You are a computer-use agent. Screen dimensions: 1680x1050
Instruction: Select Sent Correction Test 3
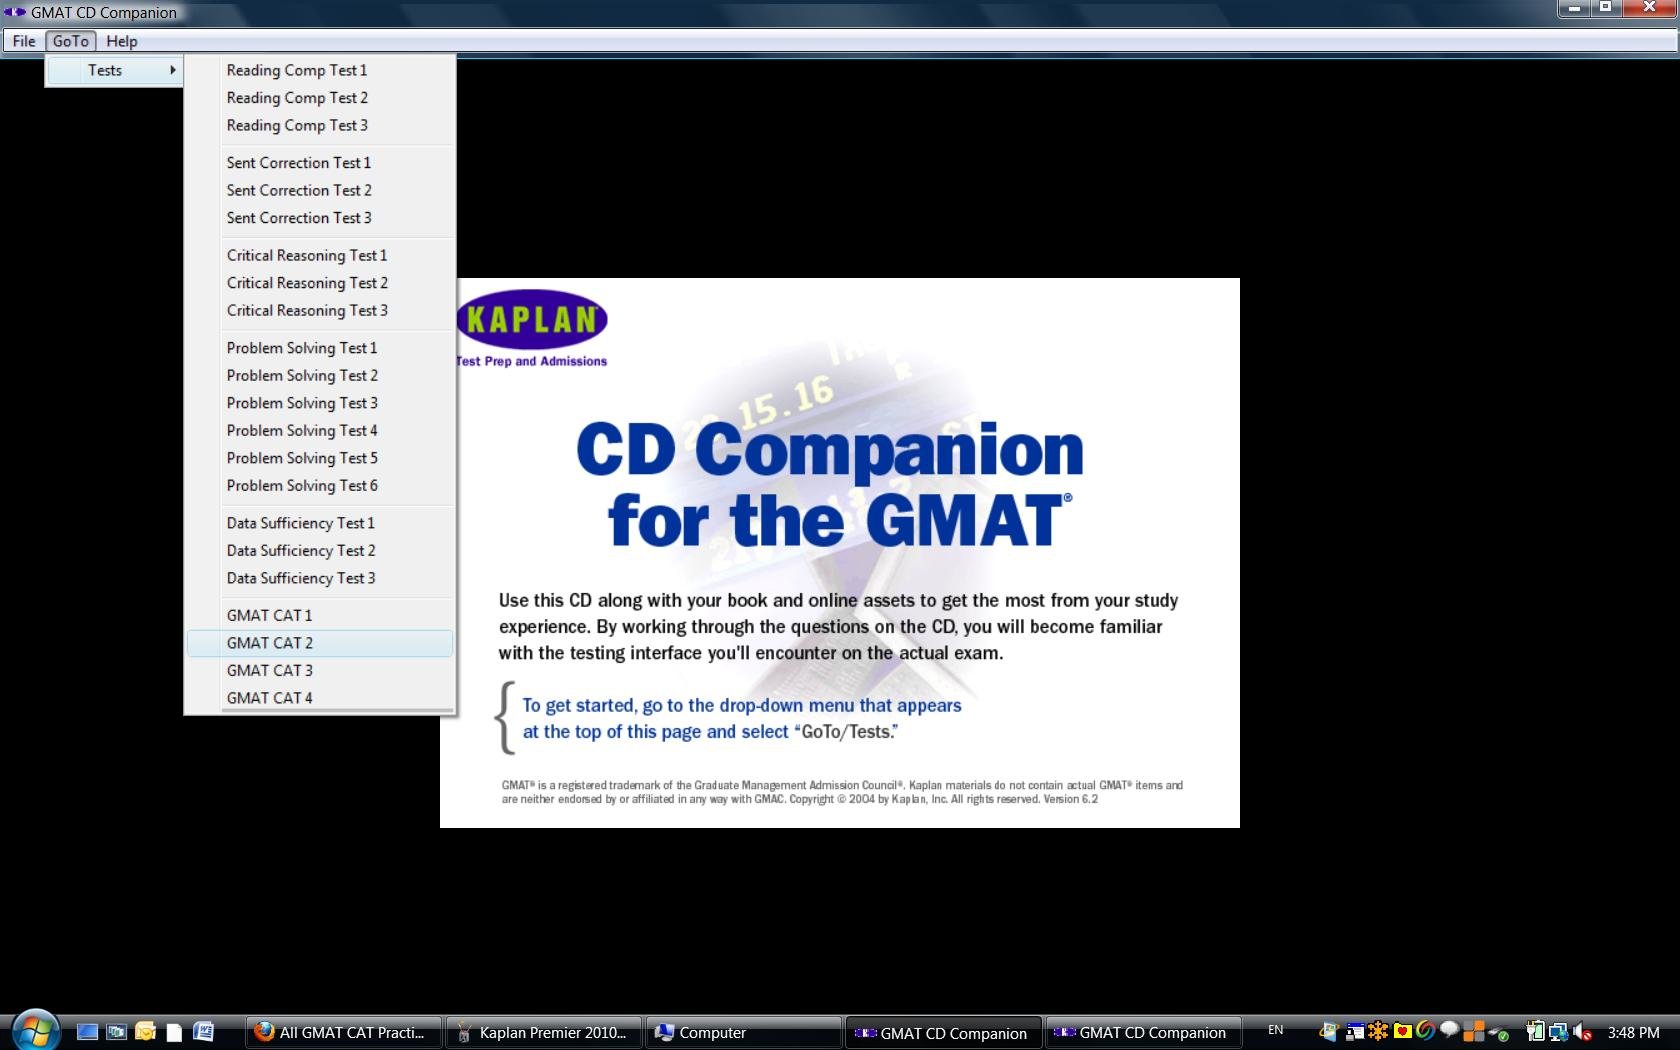click(x=299, y=218)
